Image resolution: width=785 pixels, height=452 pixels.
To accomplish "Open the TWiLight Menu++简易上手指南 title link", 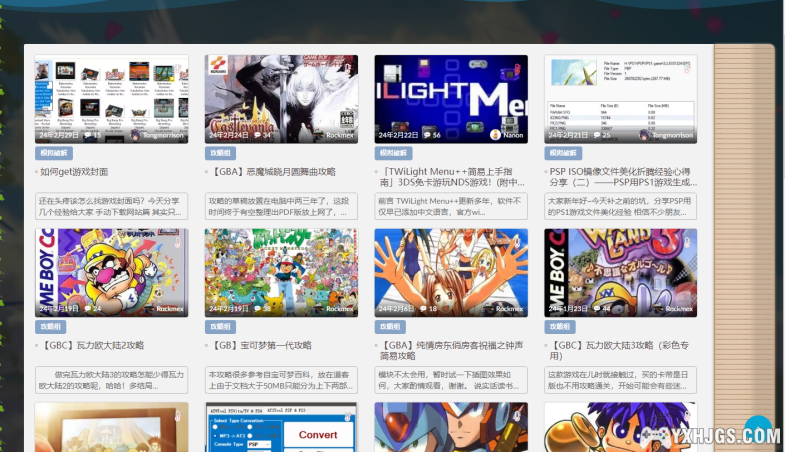I will click(x=450, y=177).
